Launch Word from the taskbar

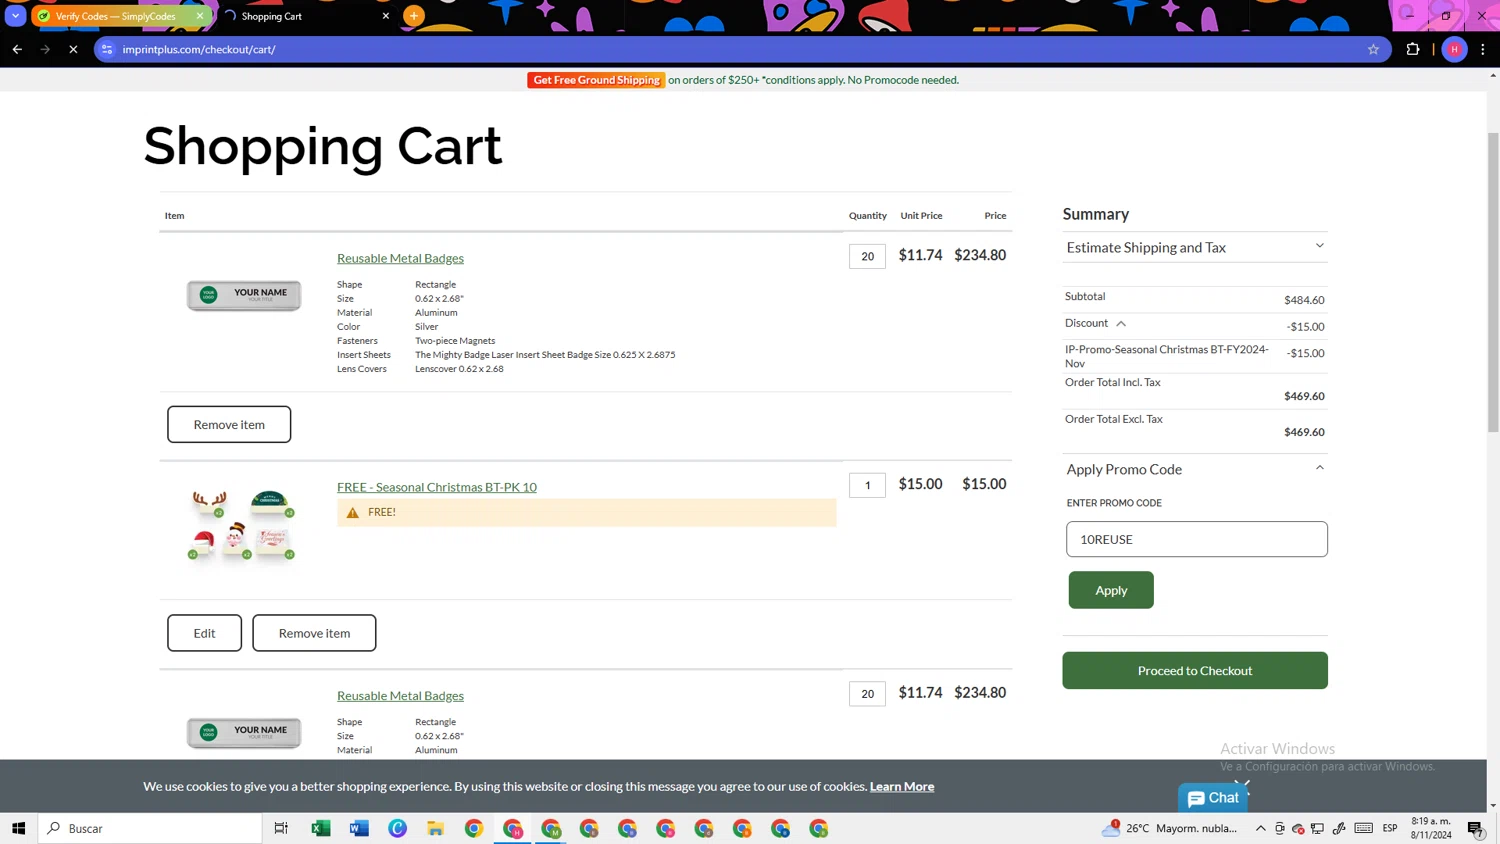point(359,828)
